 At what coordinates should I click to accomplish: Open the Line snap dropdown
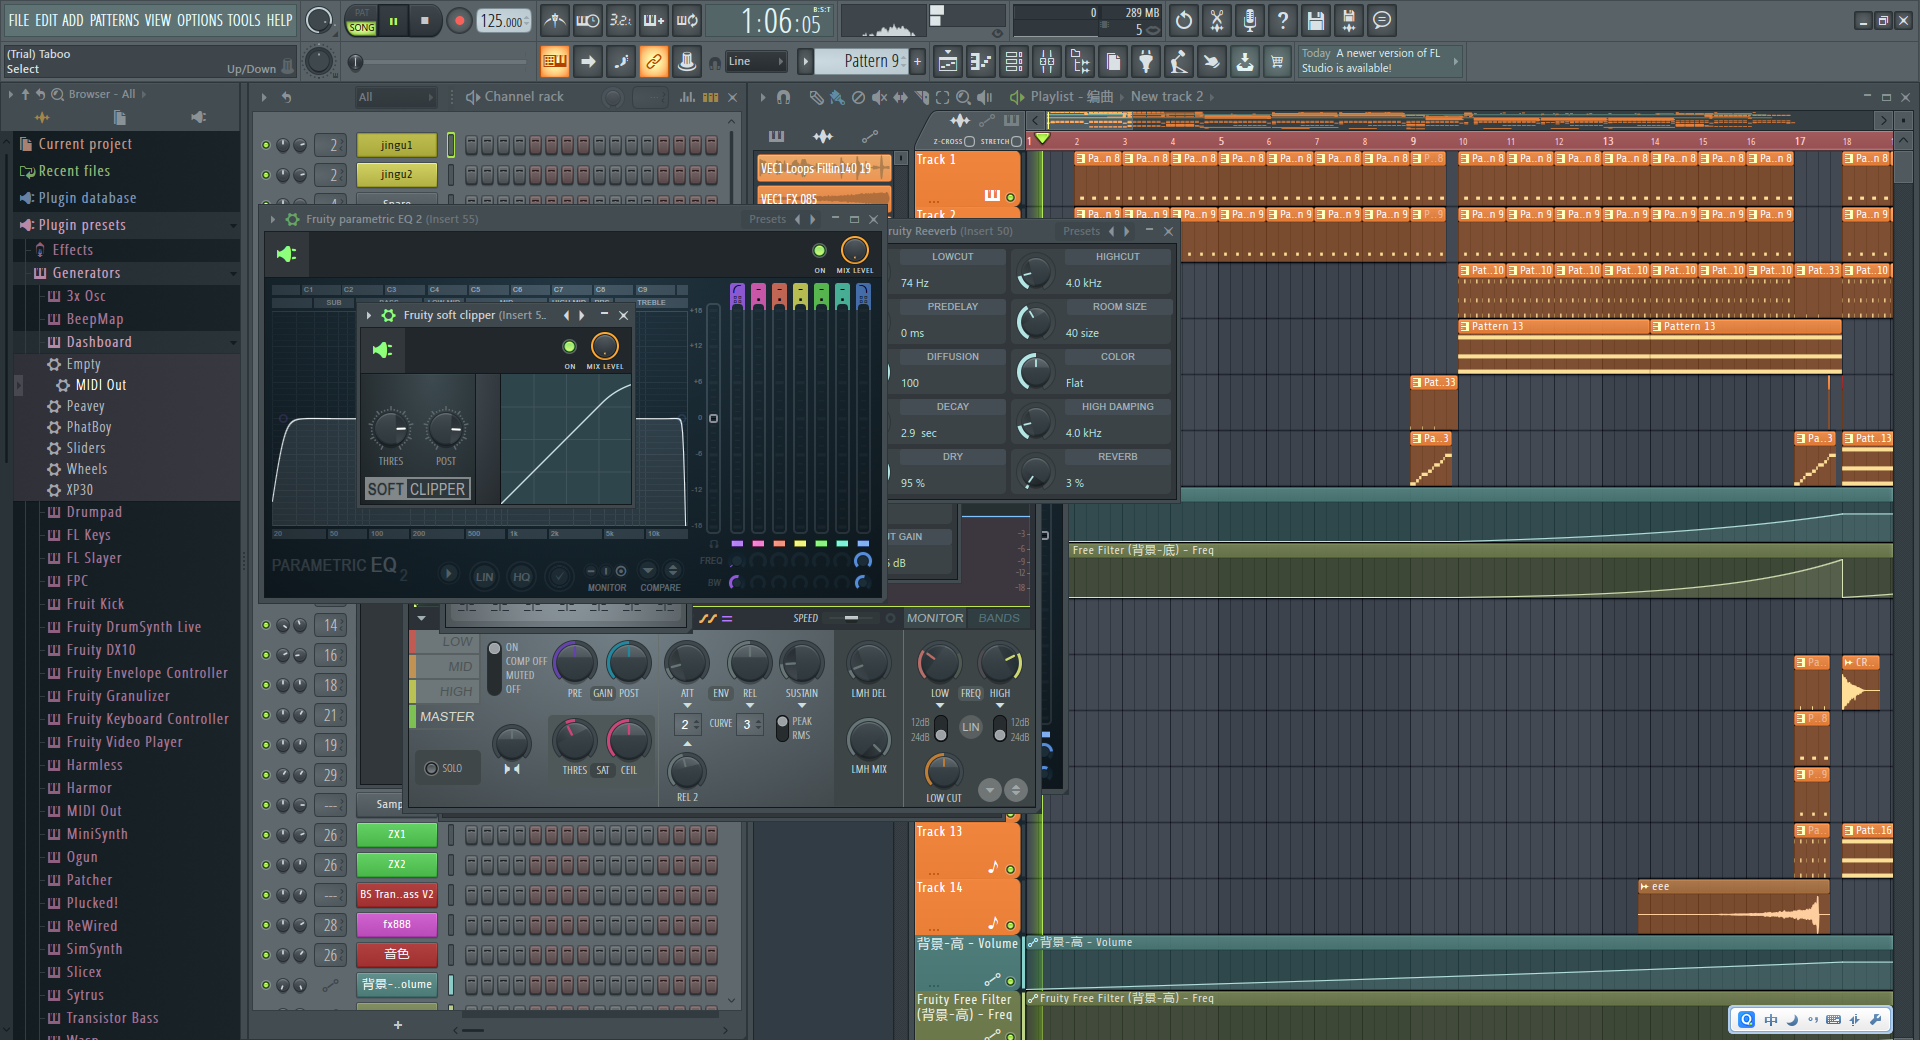click(x=757, y=62)
